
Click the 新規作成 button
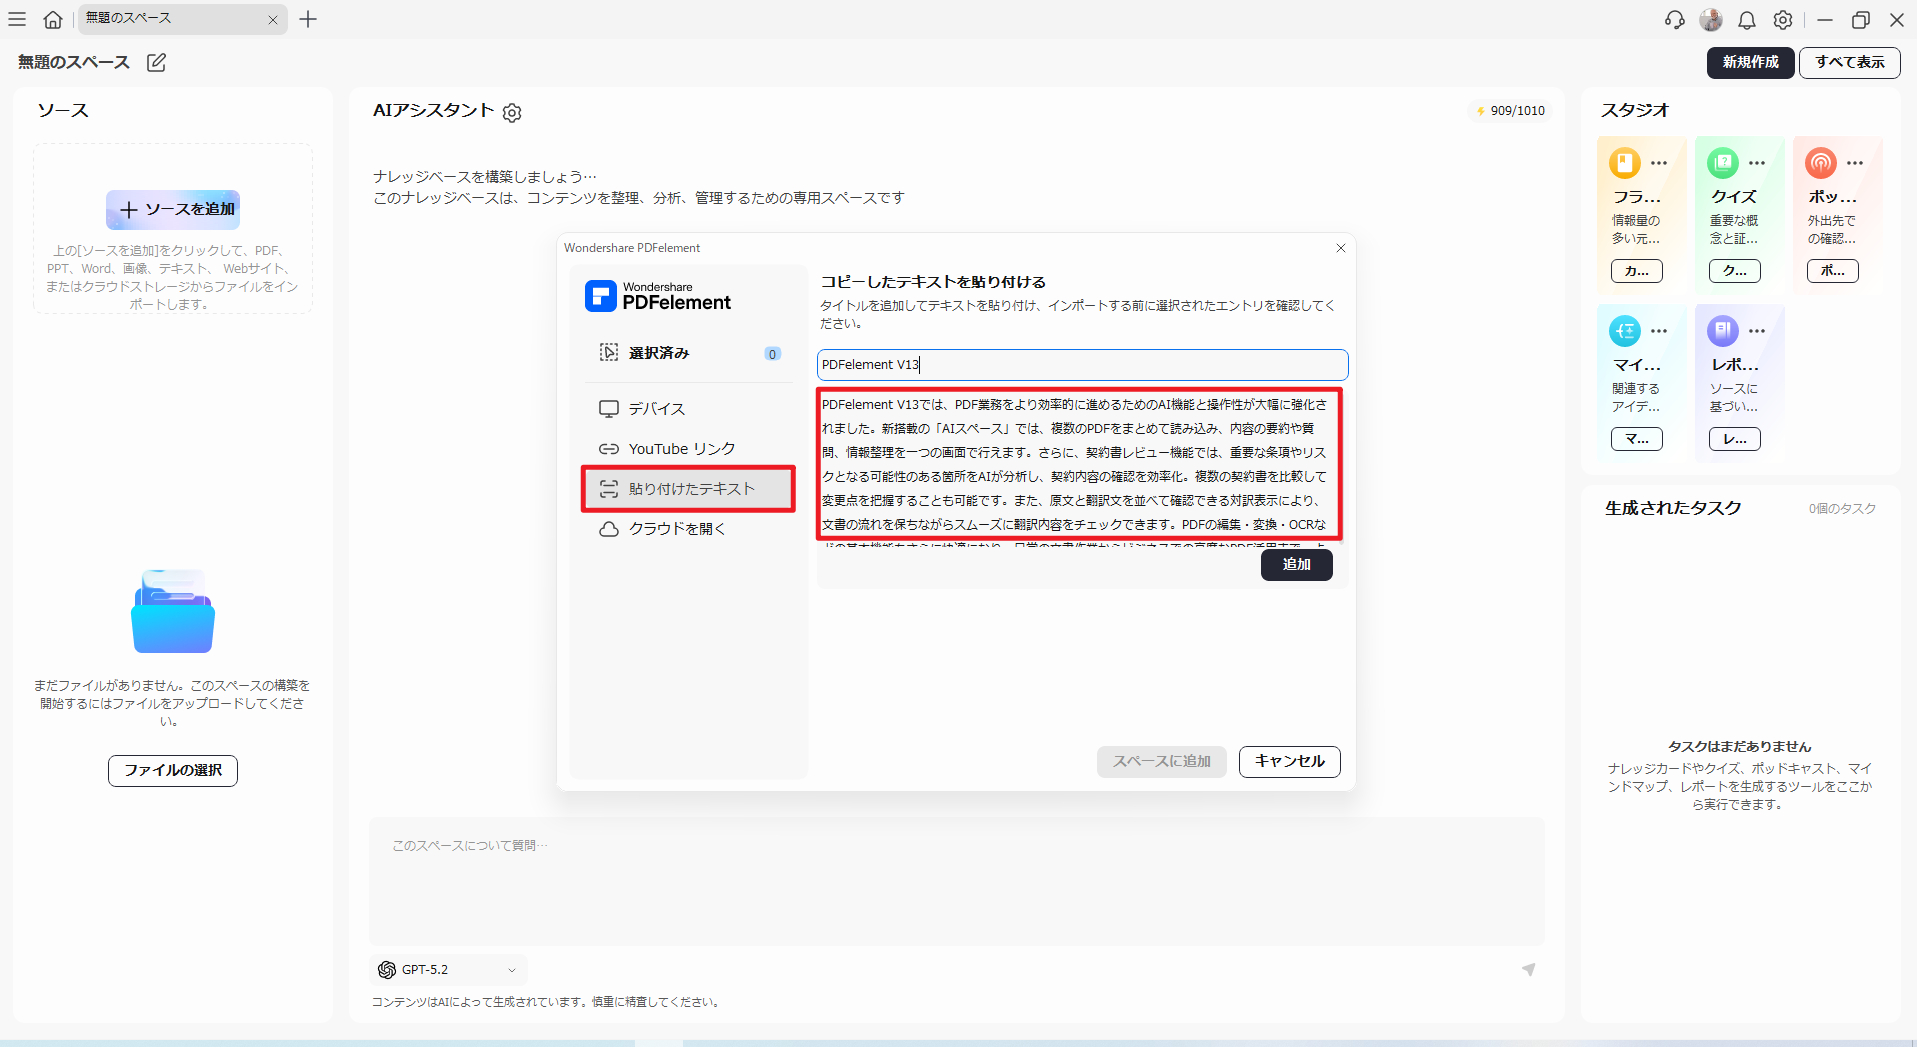pyautogui.click(x=1751, y=63)
